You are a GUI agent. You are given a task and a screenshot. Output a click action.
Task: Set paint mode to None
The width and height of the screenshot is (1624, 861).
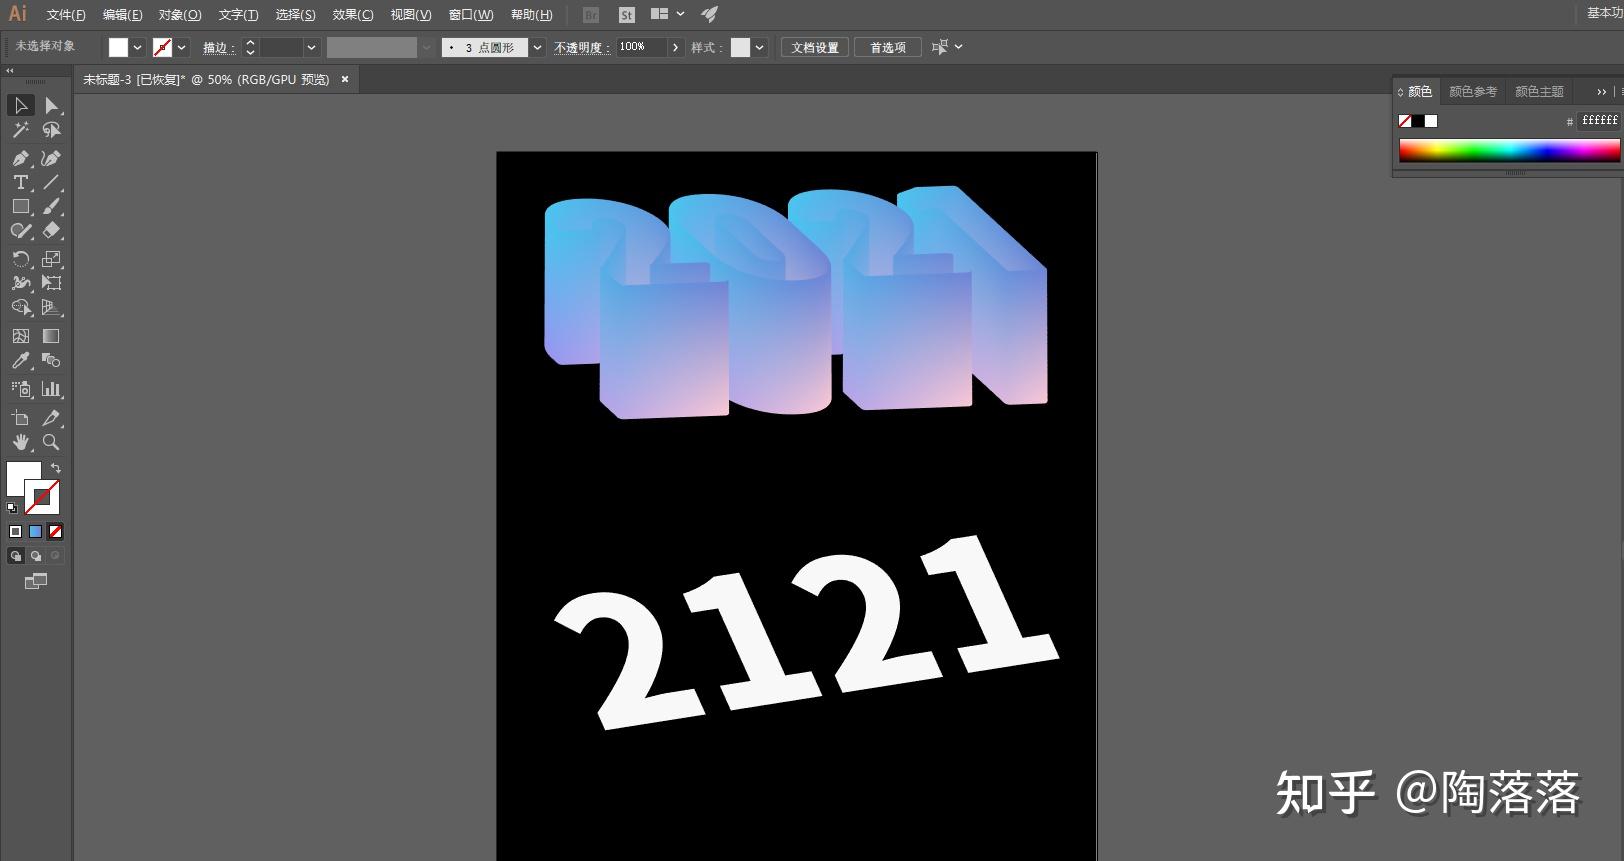56,532
